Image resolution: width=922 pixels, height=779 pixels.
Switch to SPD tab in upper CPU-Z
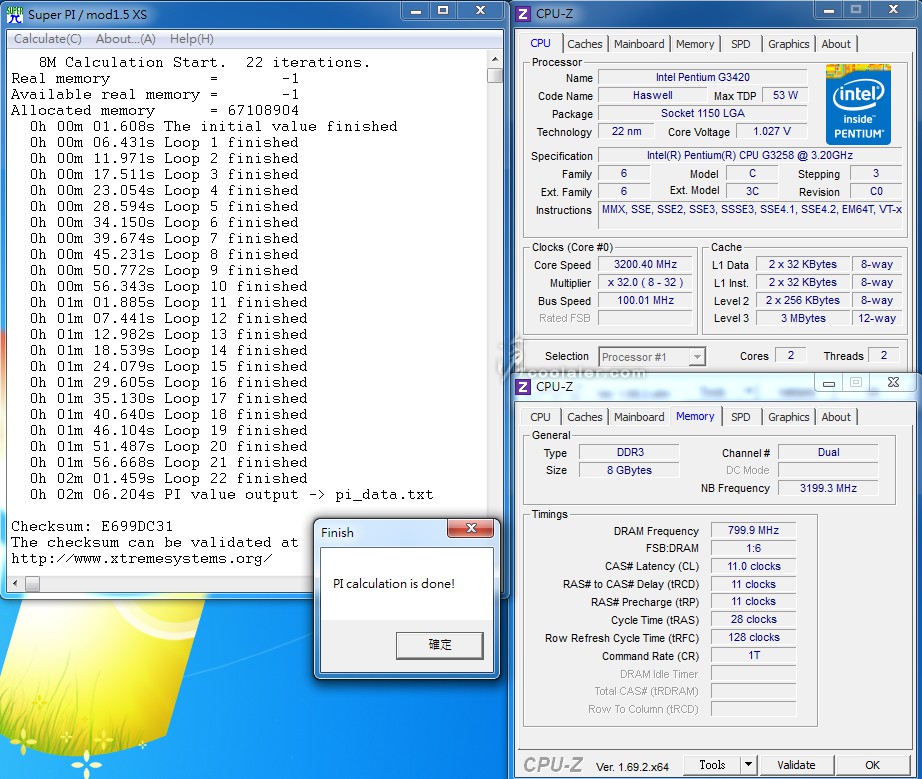coord(740,44)
